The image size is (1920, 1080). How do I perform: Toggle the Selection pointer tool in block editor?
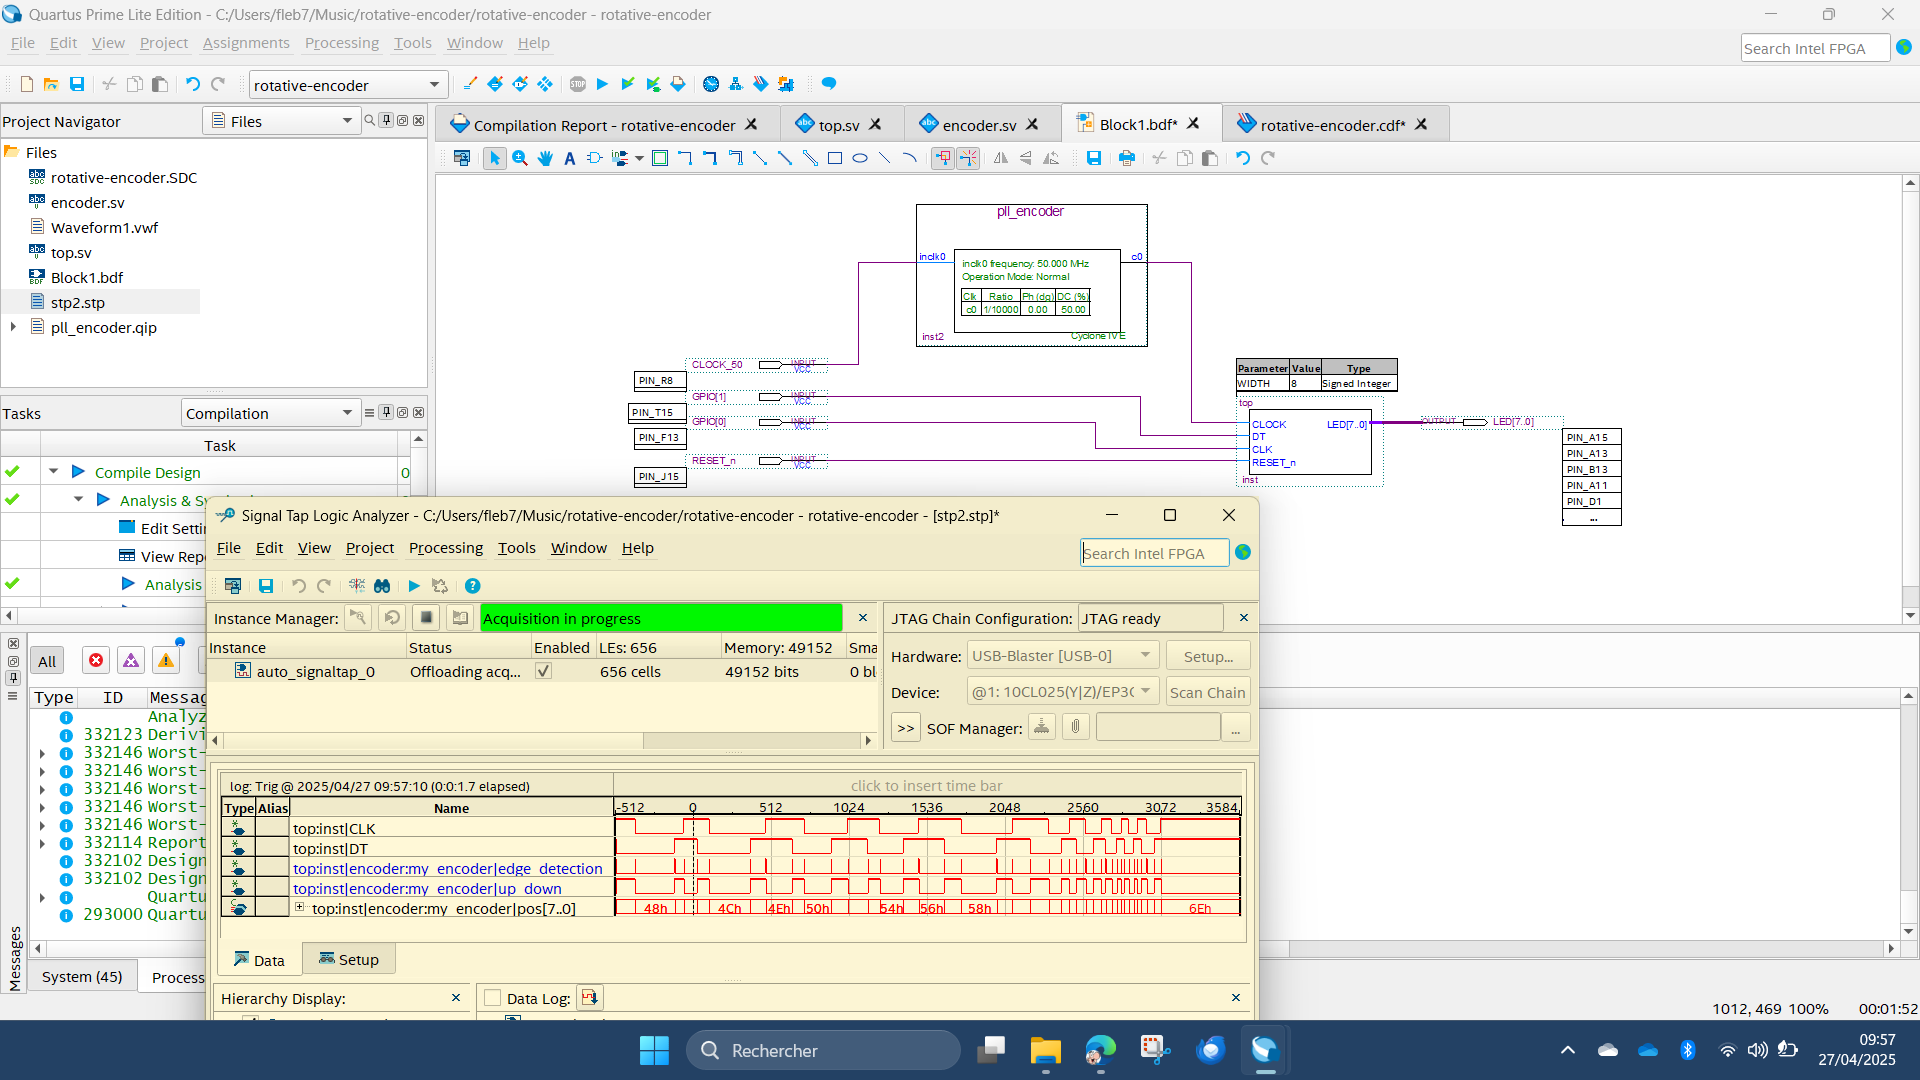point(495,158)
